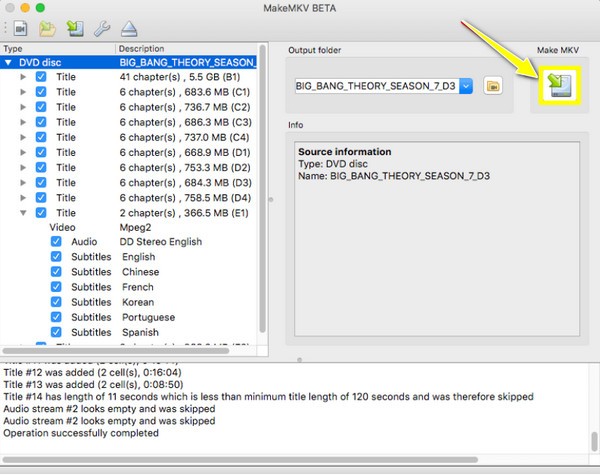Expand the 683.6 MB (C1) title

(23, 92)
